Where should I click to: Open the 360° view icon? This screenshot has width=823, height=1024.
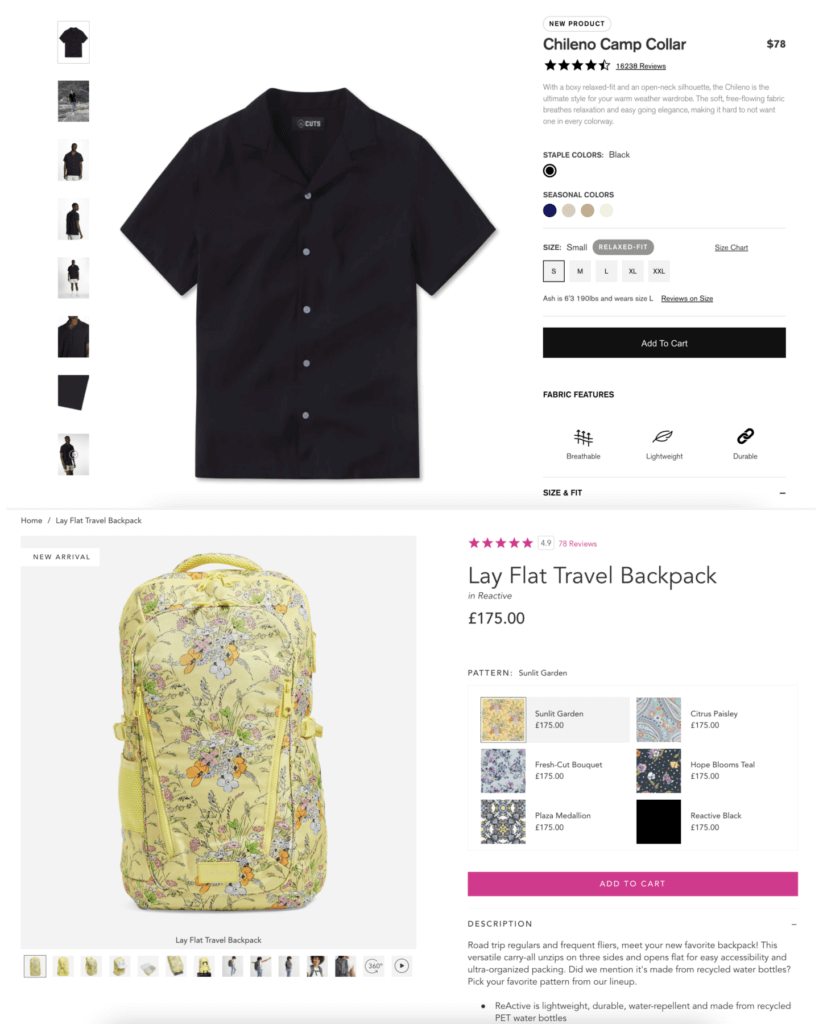coord(374,966)
